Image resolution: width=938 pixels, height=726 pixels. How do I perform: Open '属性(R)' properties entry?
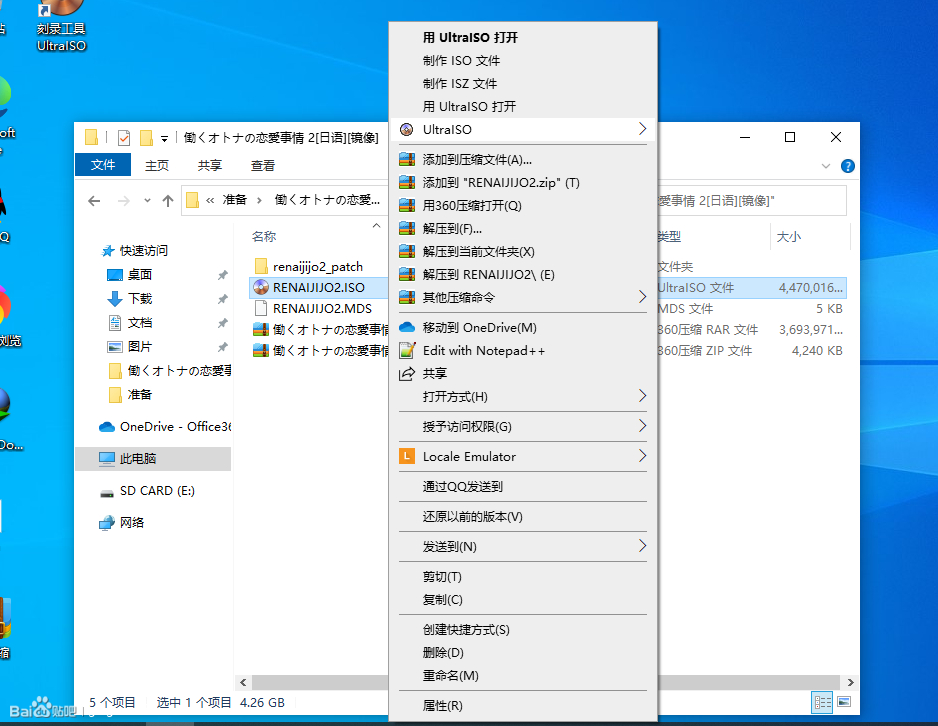(523, 706)
